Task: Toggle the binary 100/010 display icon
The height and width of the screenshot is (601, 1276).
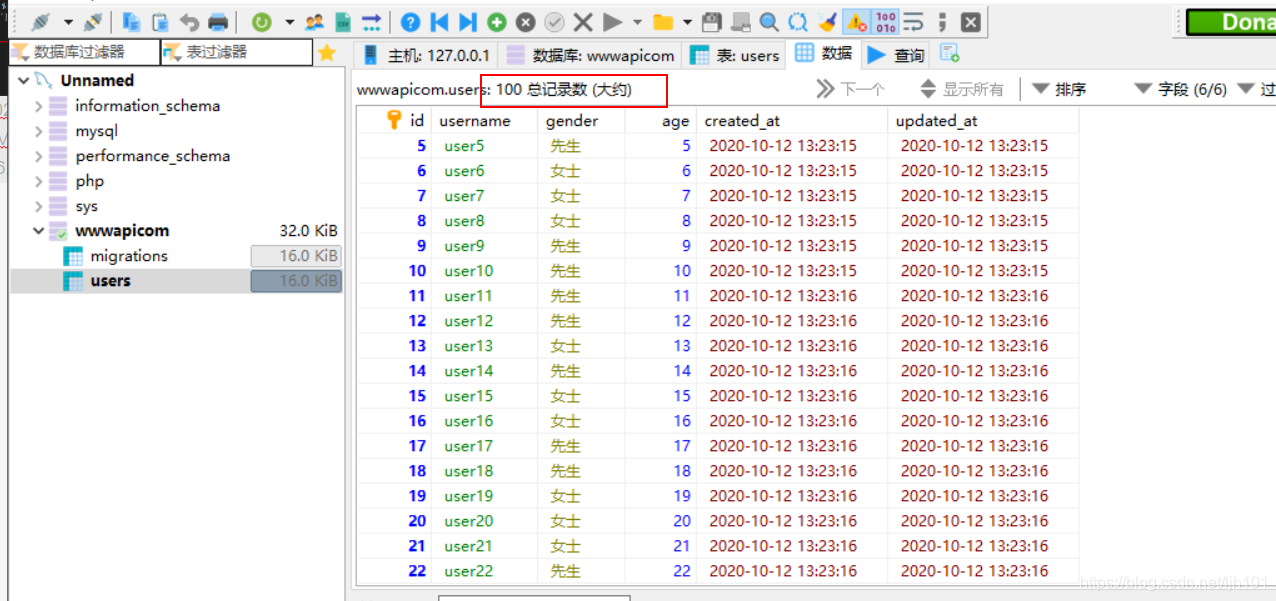Action: (885, 21)
